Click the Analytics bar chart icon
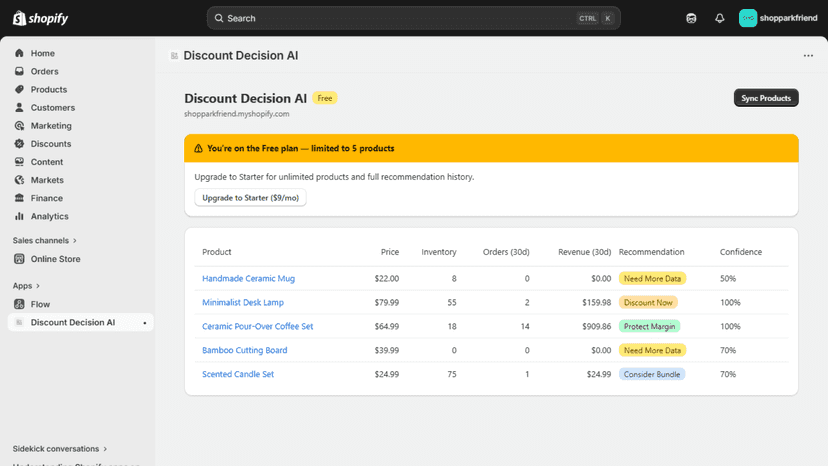 [x=20, y=216]
